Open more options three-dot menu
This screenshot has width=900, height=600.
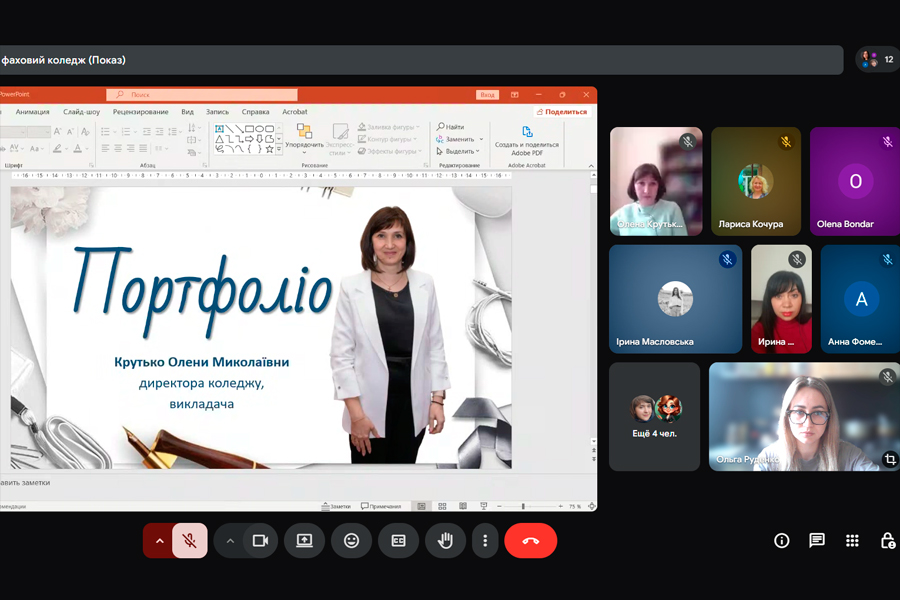[485, 541]
